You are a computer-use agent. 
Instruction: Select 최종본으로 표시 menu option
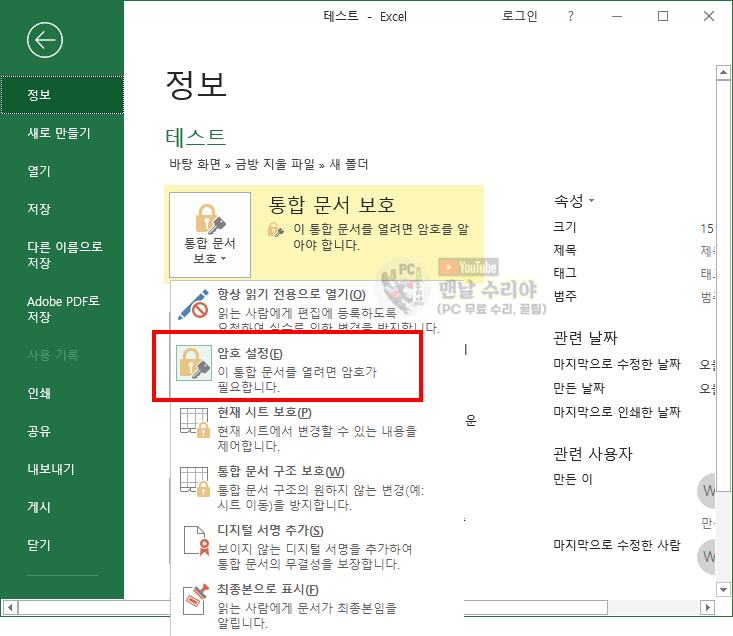(317, 605)
